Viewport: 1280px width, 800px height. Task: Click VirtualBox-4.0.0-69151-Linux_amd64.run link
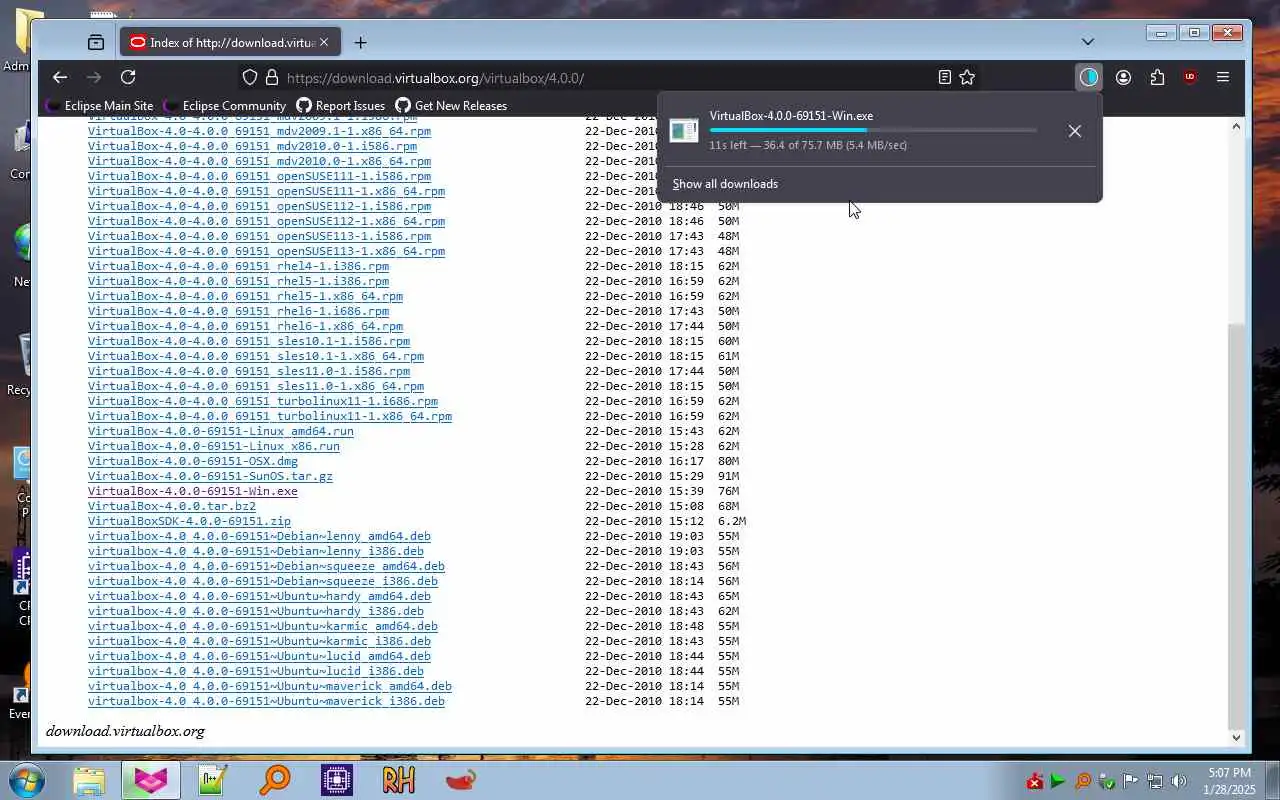coord(220,431)
